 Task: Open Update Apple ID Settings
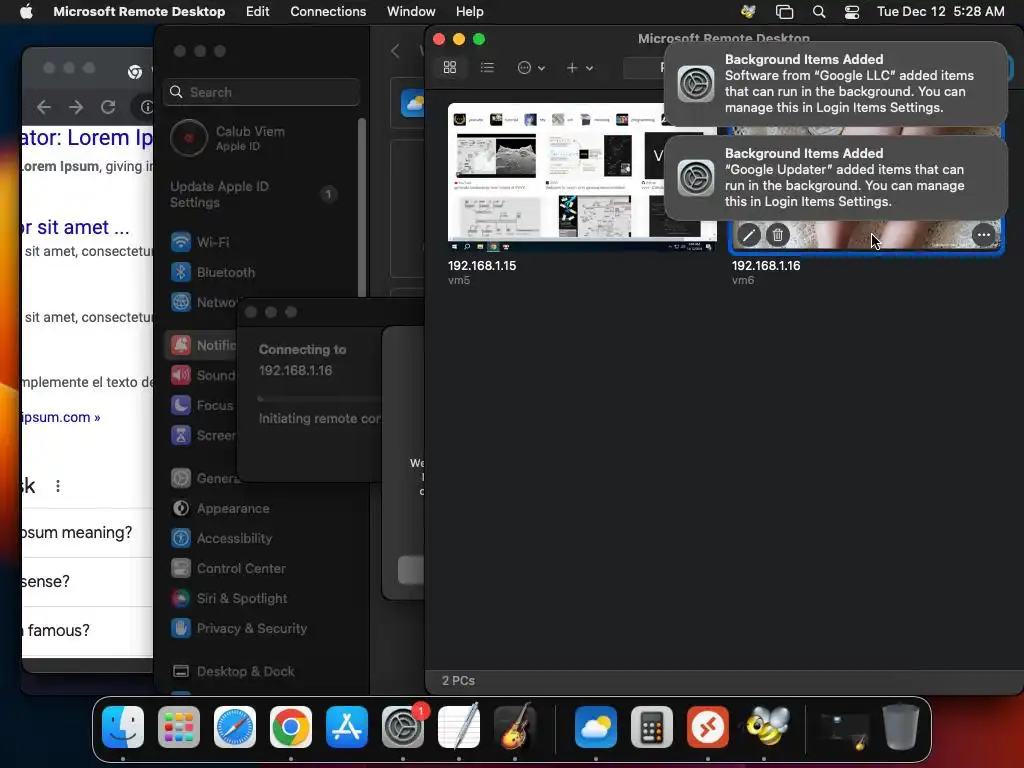[255, 194]
